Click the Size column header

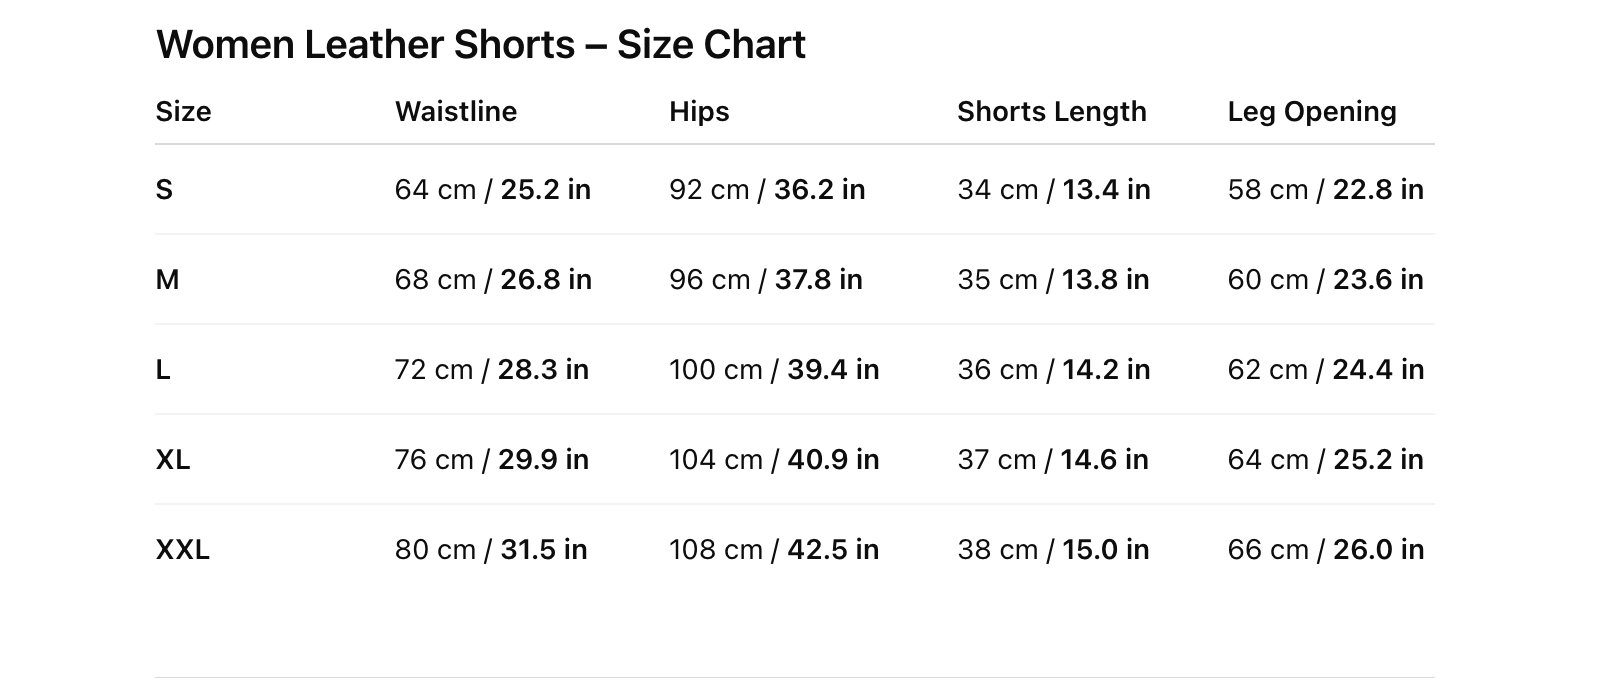183,111
